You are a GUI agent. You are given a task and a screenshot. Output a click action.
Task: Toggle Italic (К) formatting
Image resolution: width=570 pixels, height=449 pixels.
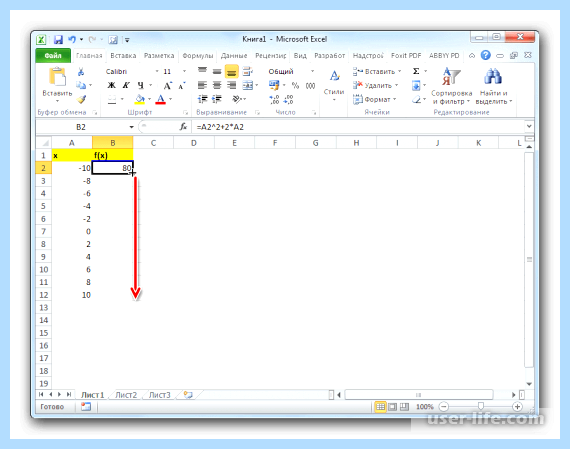coord(126,85)
